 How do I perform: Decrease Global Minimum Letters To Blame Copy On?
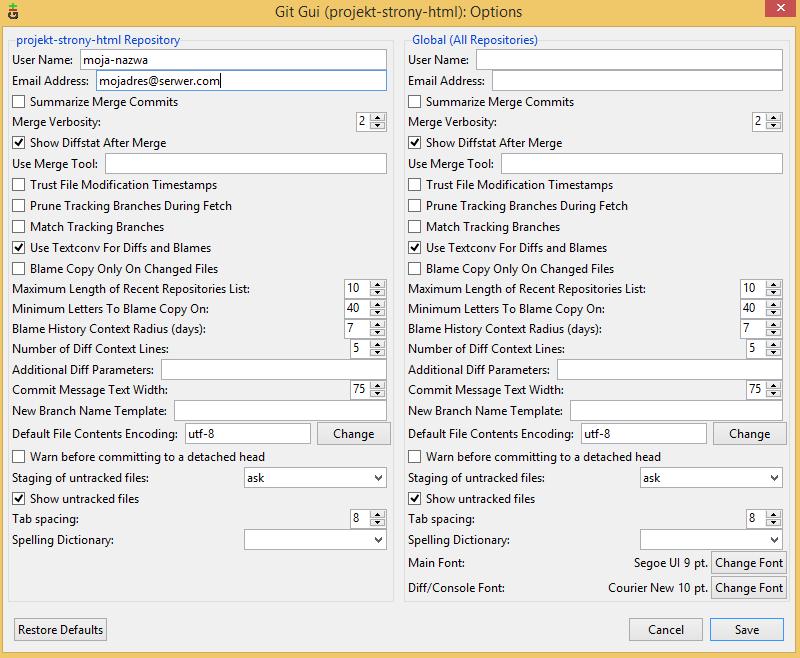pos(773,312)
